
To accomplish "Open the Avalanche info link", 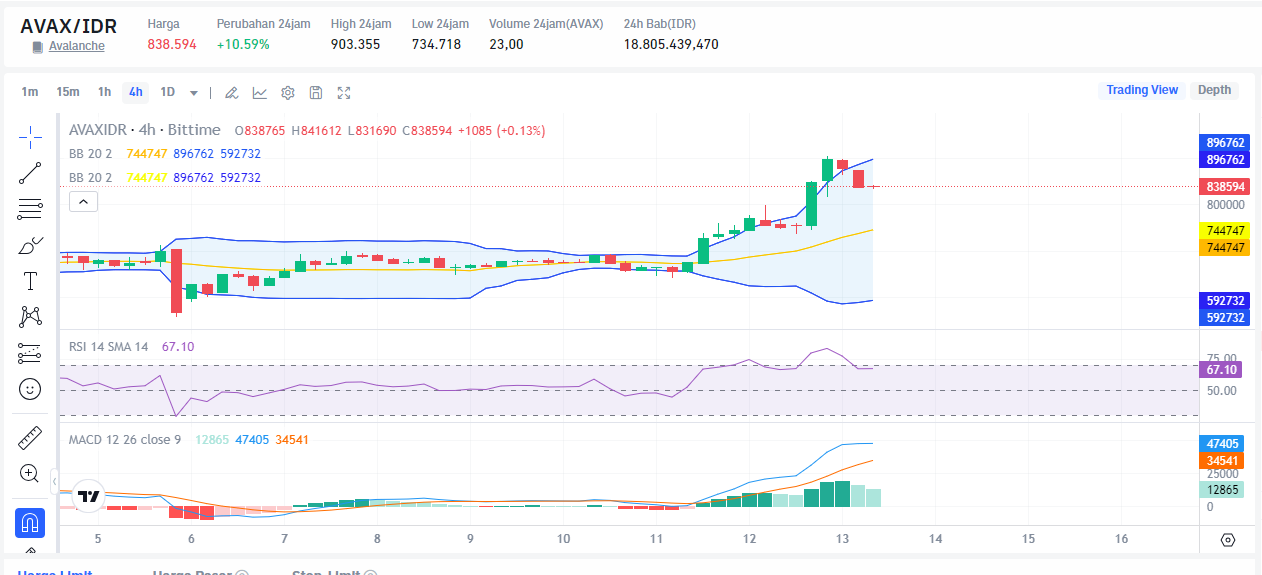I will tap(77, 46).
